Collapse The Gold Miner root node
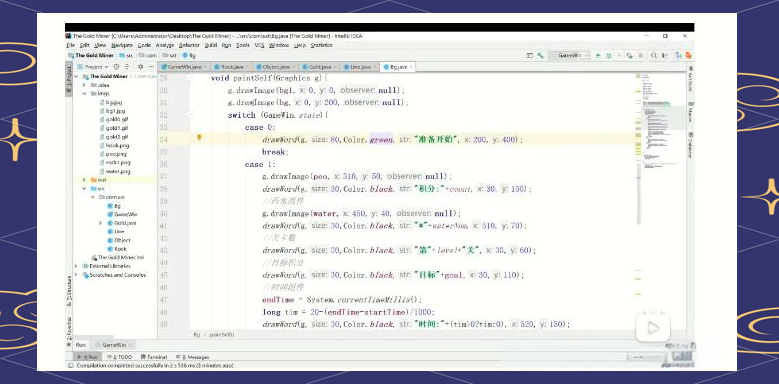Screen dimensions: 779x384 [77, 77]
